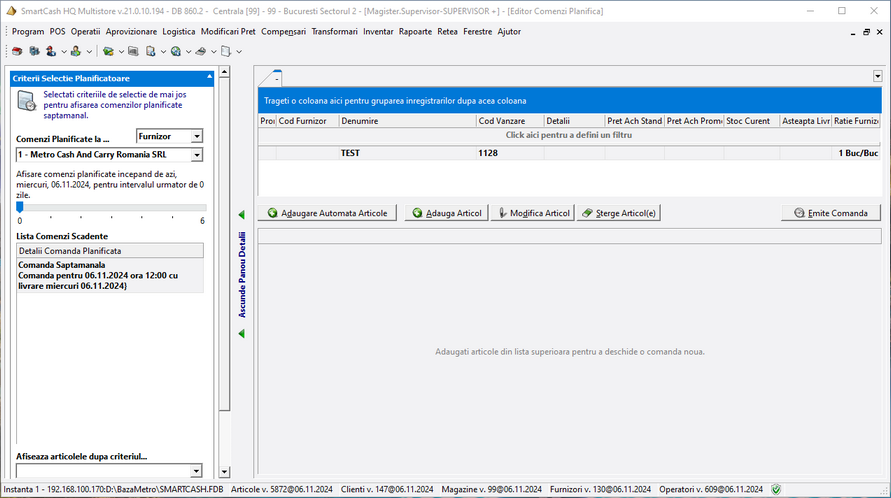Sort by the Denumire column header

[x=407, y=121]
